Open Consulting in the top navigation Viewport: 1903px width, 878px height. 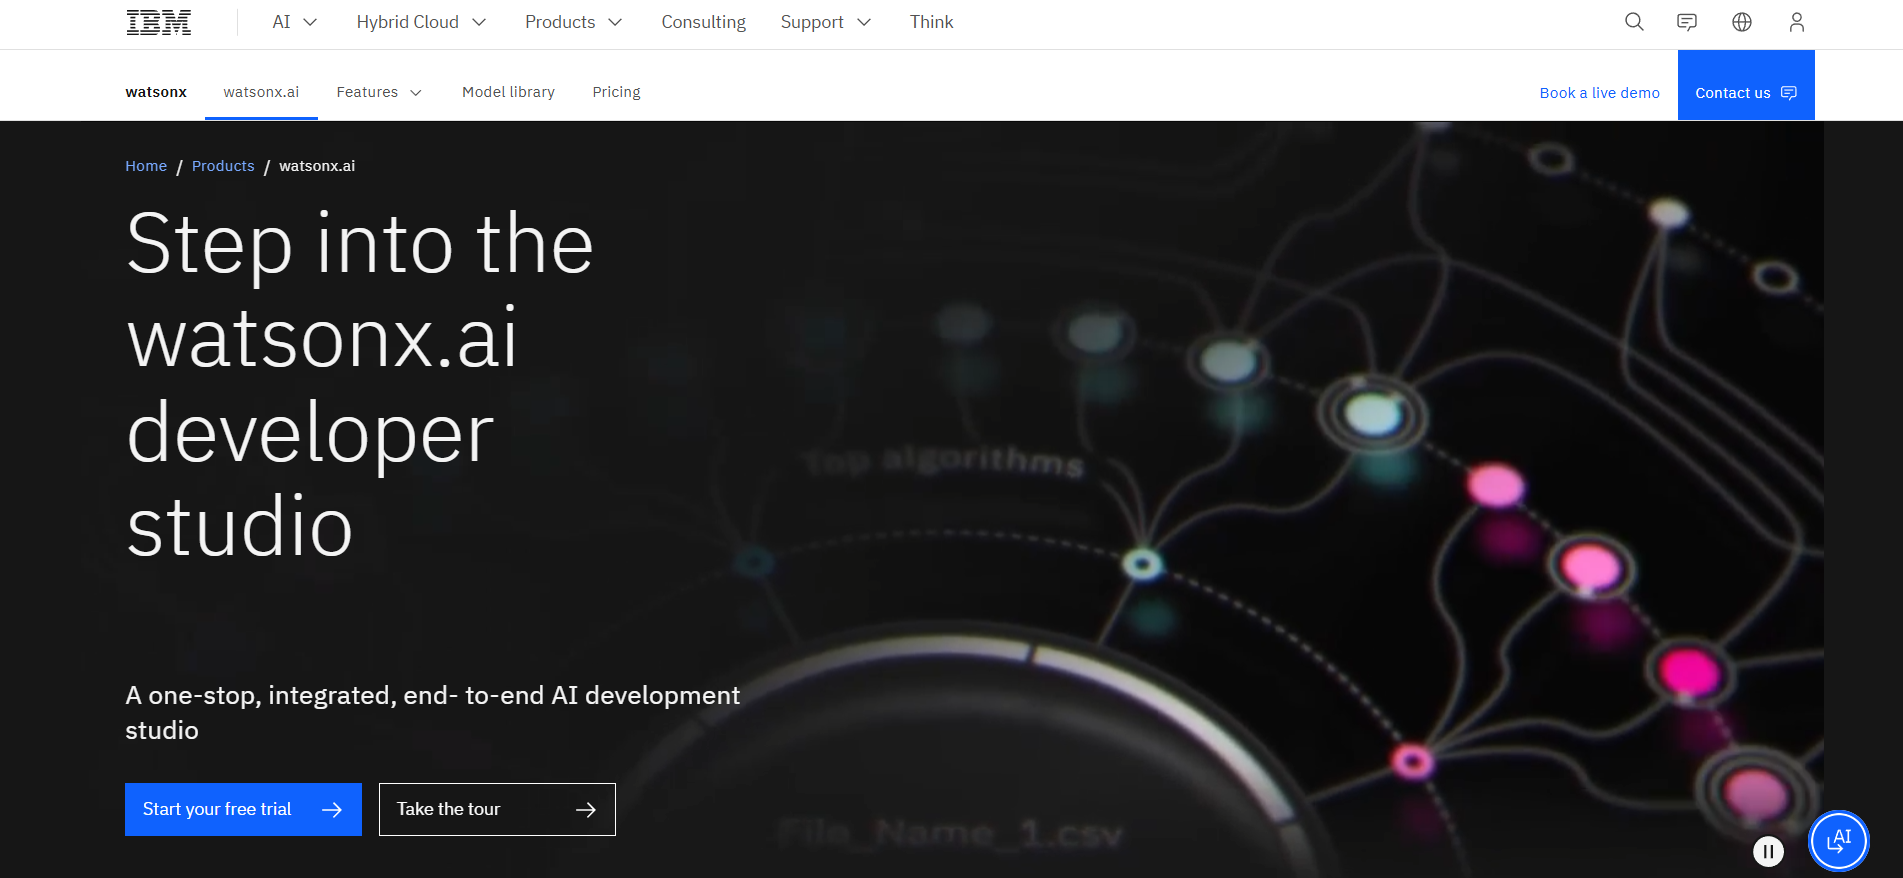(703, 22)
